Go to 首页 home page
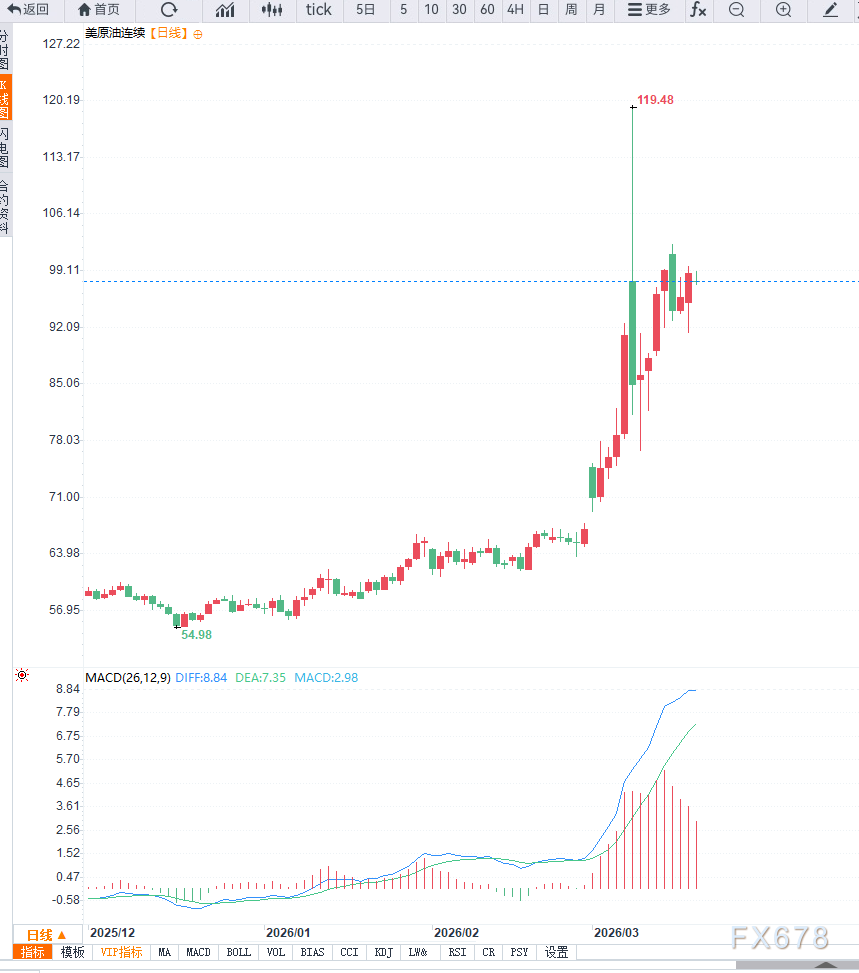The height and width of the screenshot is (973, 859). click(x=99, y=10)
